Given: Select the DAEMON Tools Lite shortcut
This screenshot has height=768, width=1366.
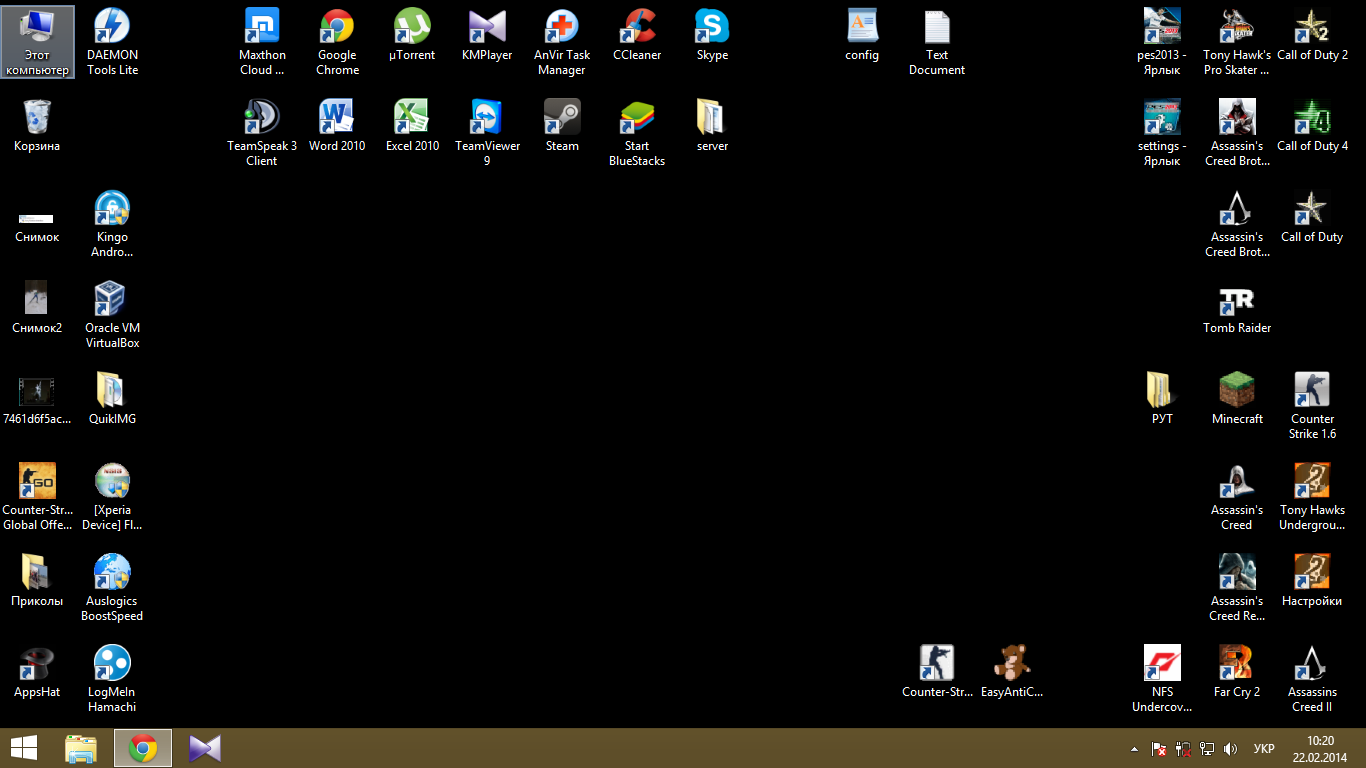Looking at the screenshot, I should (x=112, y=42).
